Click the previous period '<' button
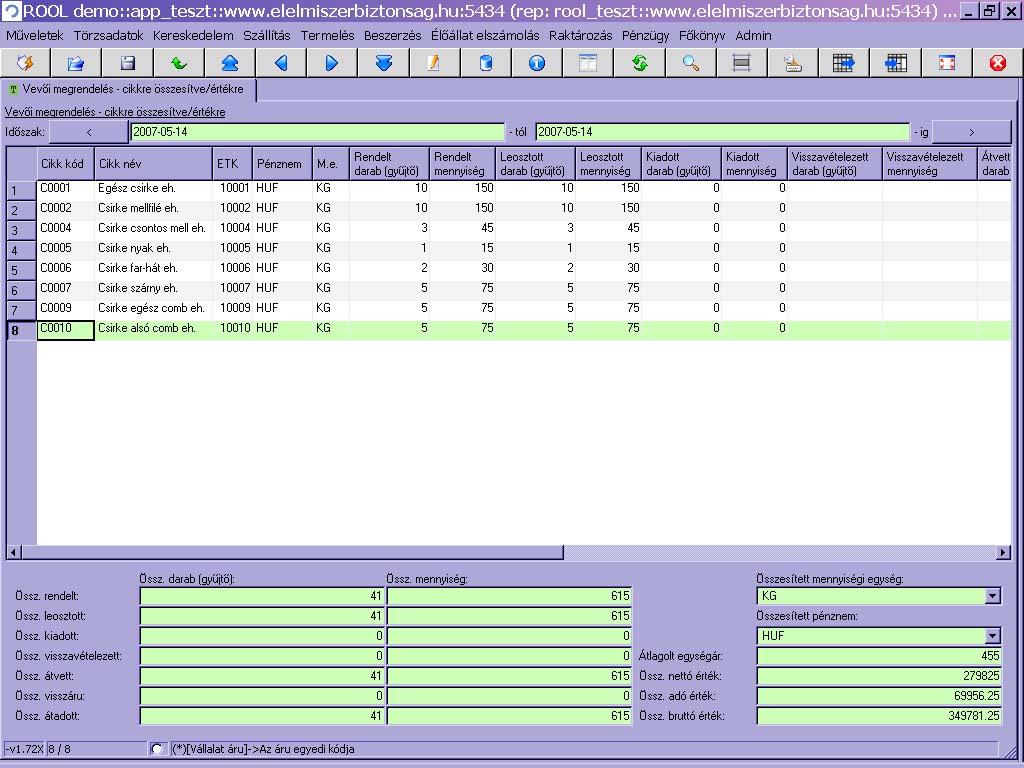The height and width of the screenshot is (768, 1024). point(89,132)
